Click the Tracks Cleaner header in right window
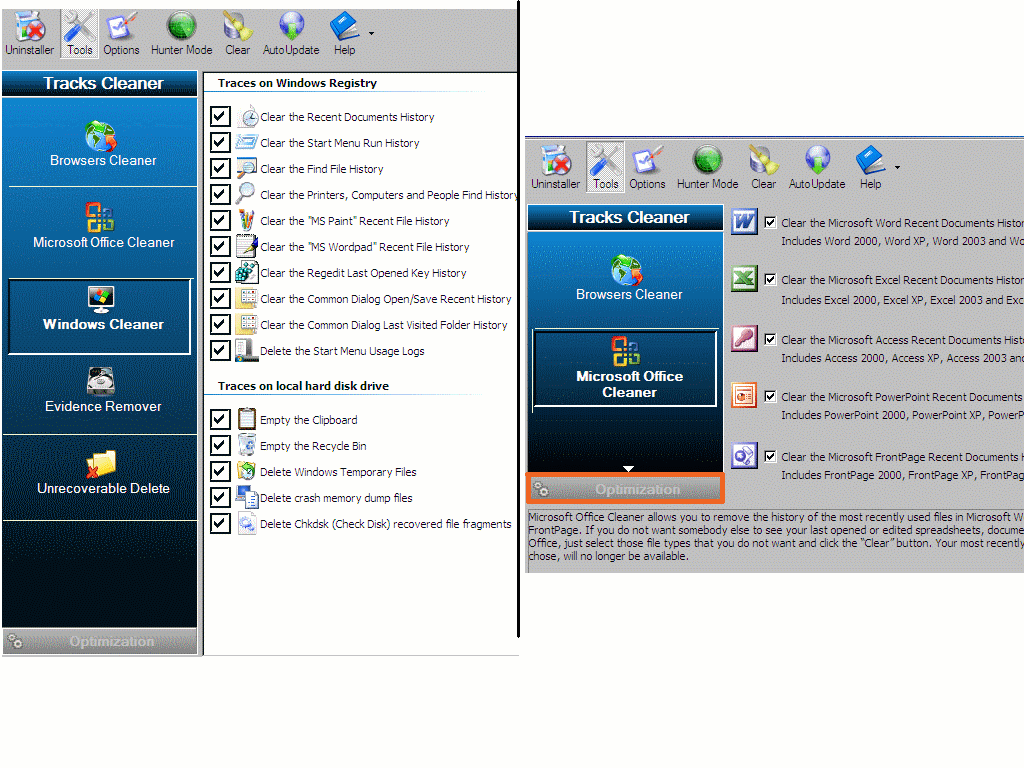This screenshot has height=768, width=1024. coord(626,217)
